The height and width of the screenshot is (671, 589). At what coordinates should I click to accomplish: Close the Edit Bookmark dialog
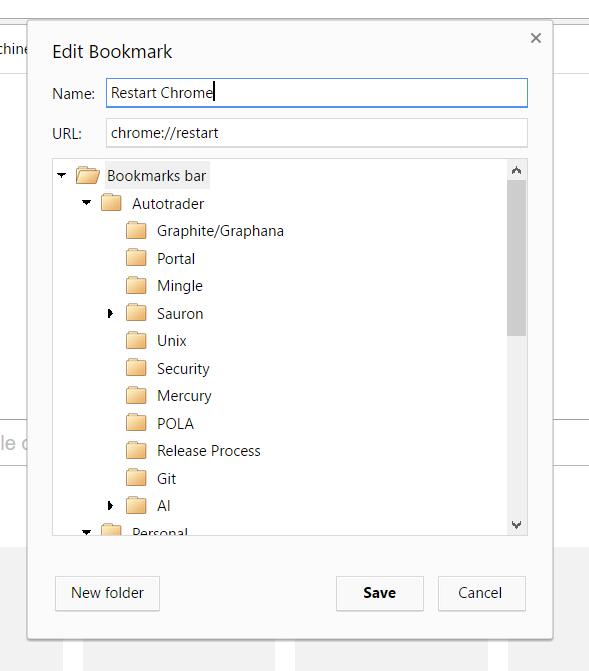pos(535,38)
